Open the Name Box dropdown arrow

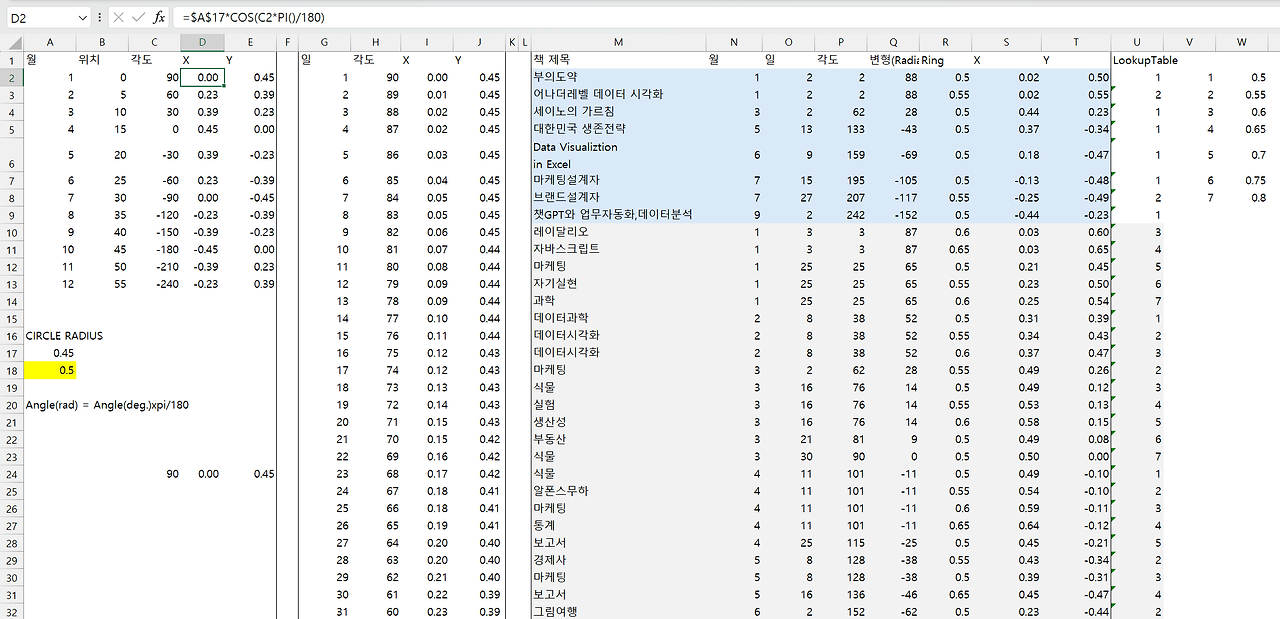[x=82, y=17]
